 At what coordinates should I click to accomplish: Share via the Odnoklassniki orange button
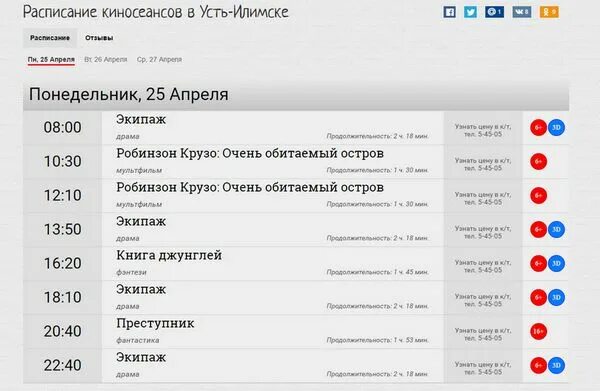click(x=549, y=12)
